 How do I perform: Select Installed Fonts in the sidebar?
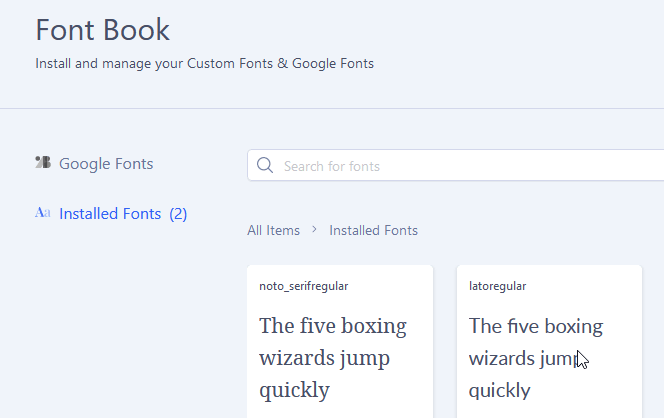click(110, 213)
